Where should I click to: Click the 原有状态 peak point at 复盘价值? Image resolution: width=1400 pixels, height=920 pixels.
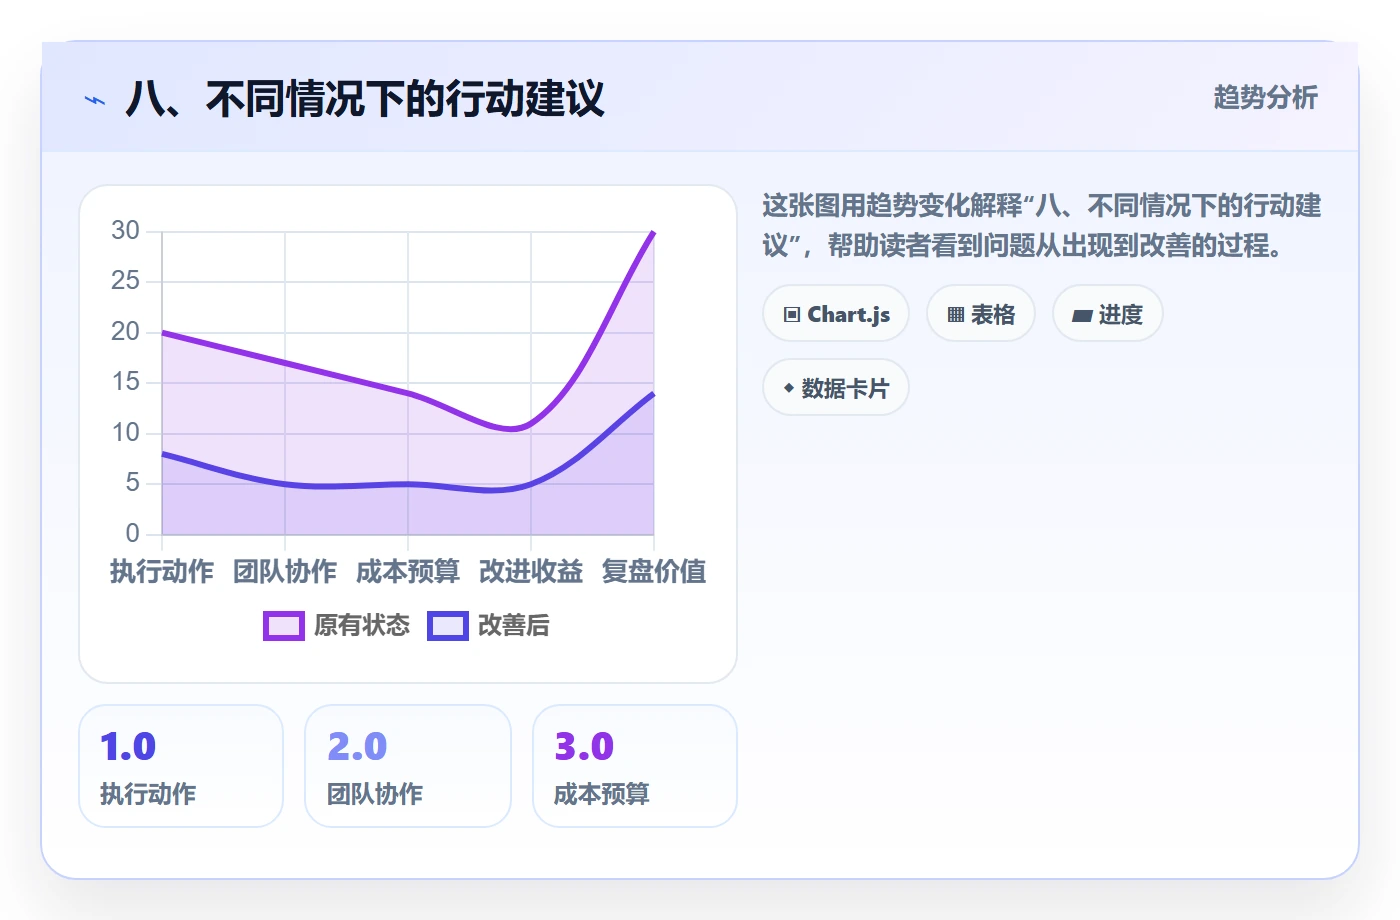654,232
